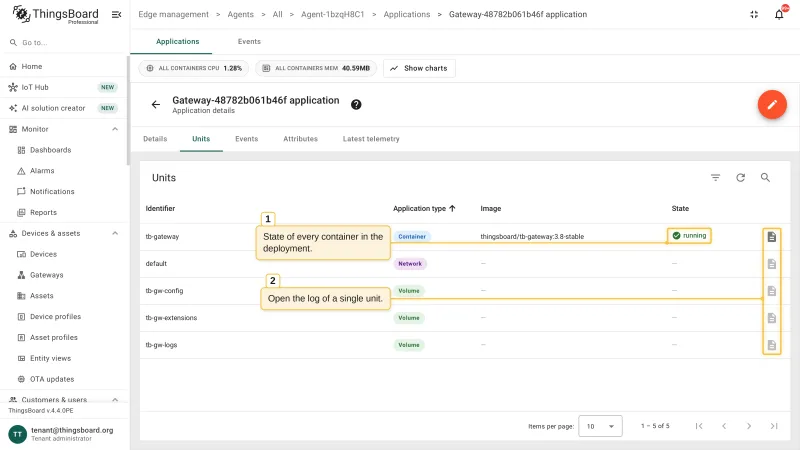Select the top Applications tab

(x=178, y=42)
